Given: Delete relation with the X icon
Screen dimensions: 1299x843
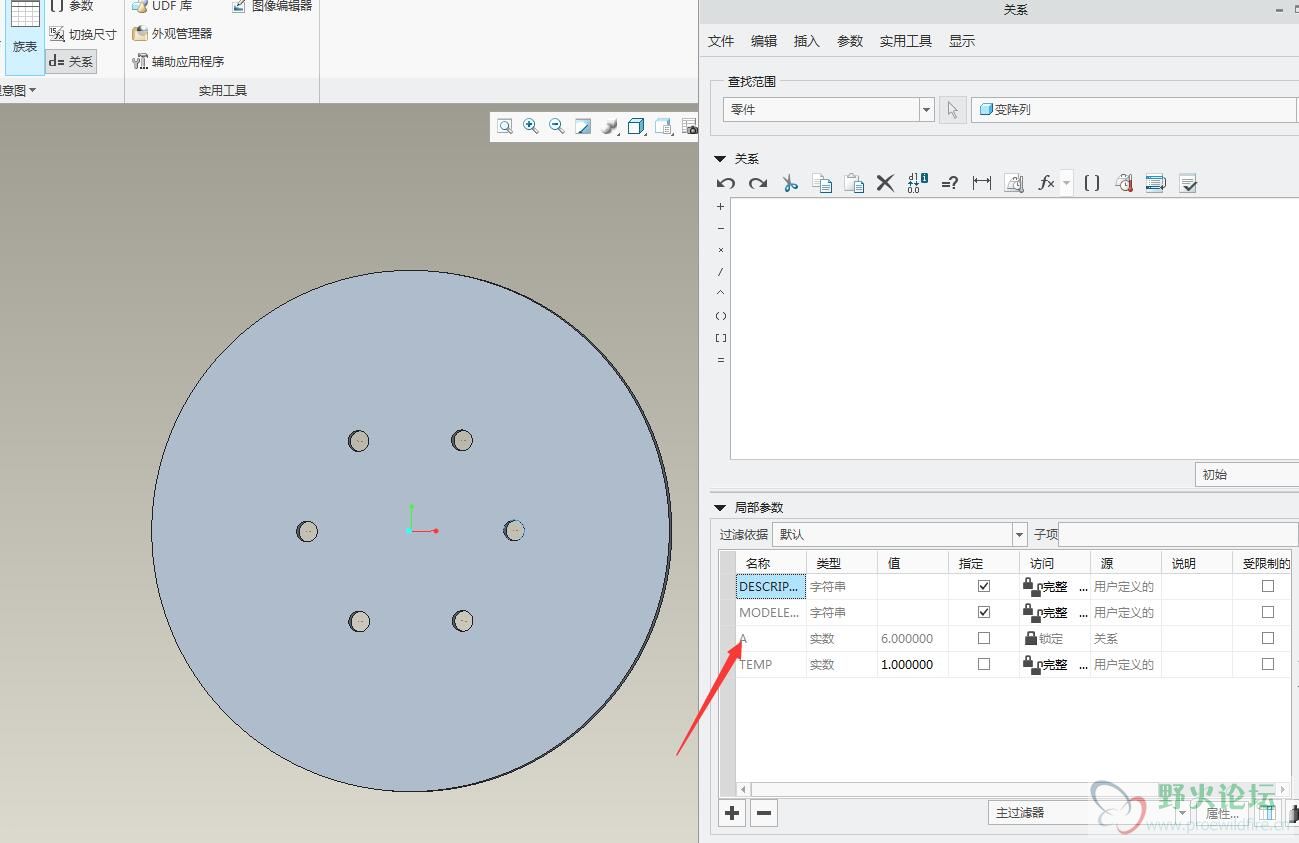Looking at the screenshot, I should (x=885, y=183).
